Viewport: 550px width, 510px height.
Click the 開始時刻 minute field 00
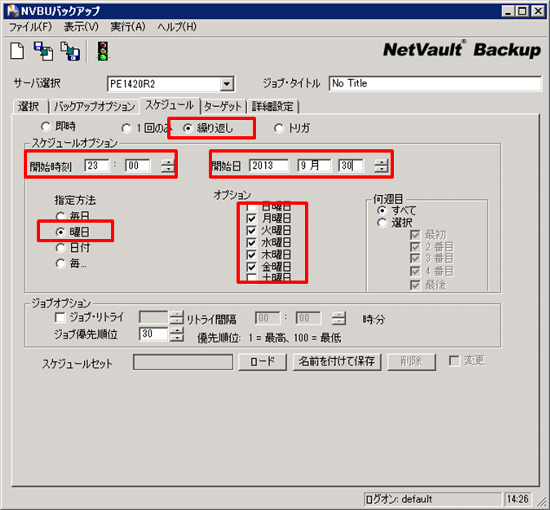[x=138, y=165]
